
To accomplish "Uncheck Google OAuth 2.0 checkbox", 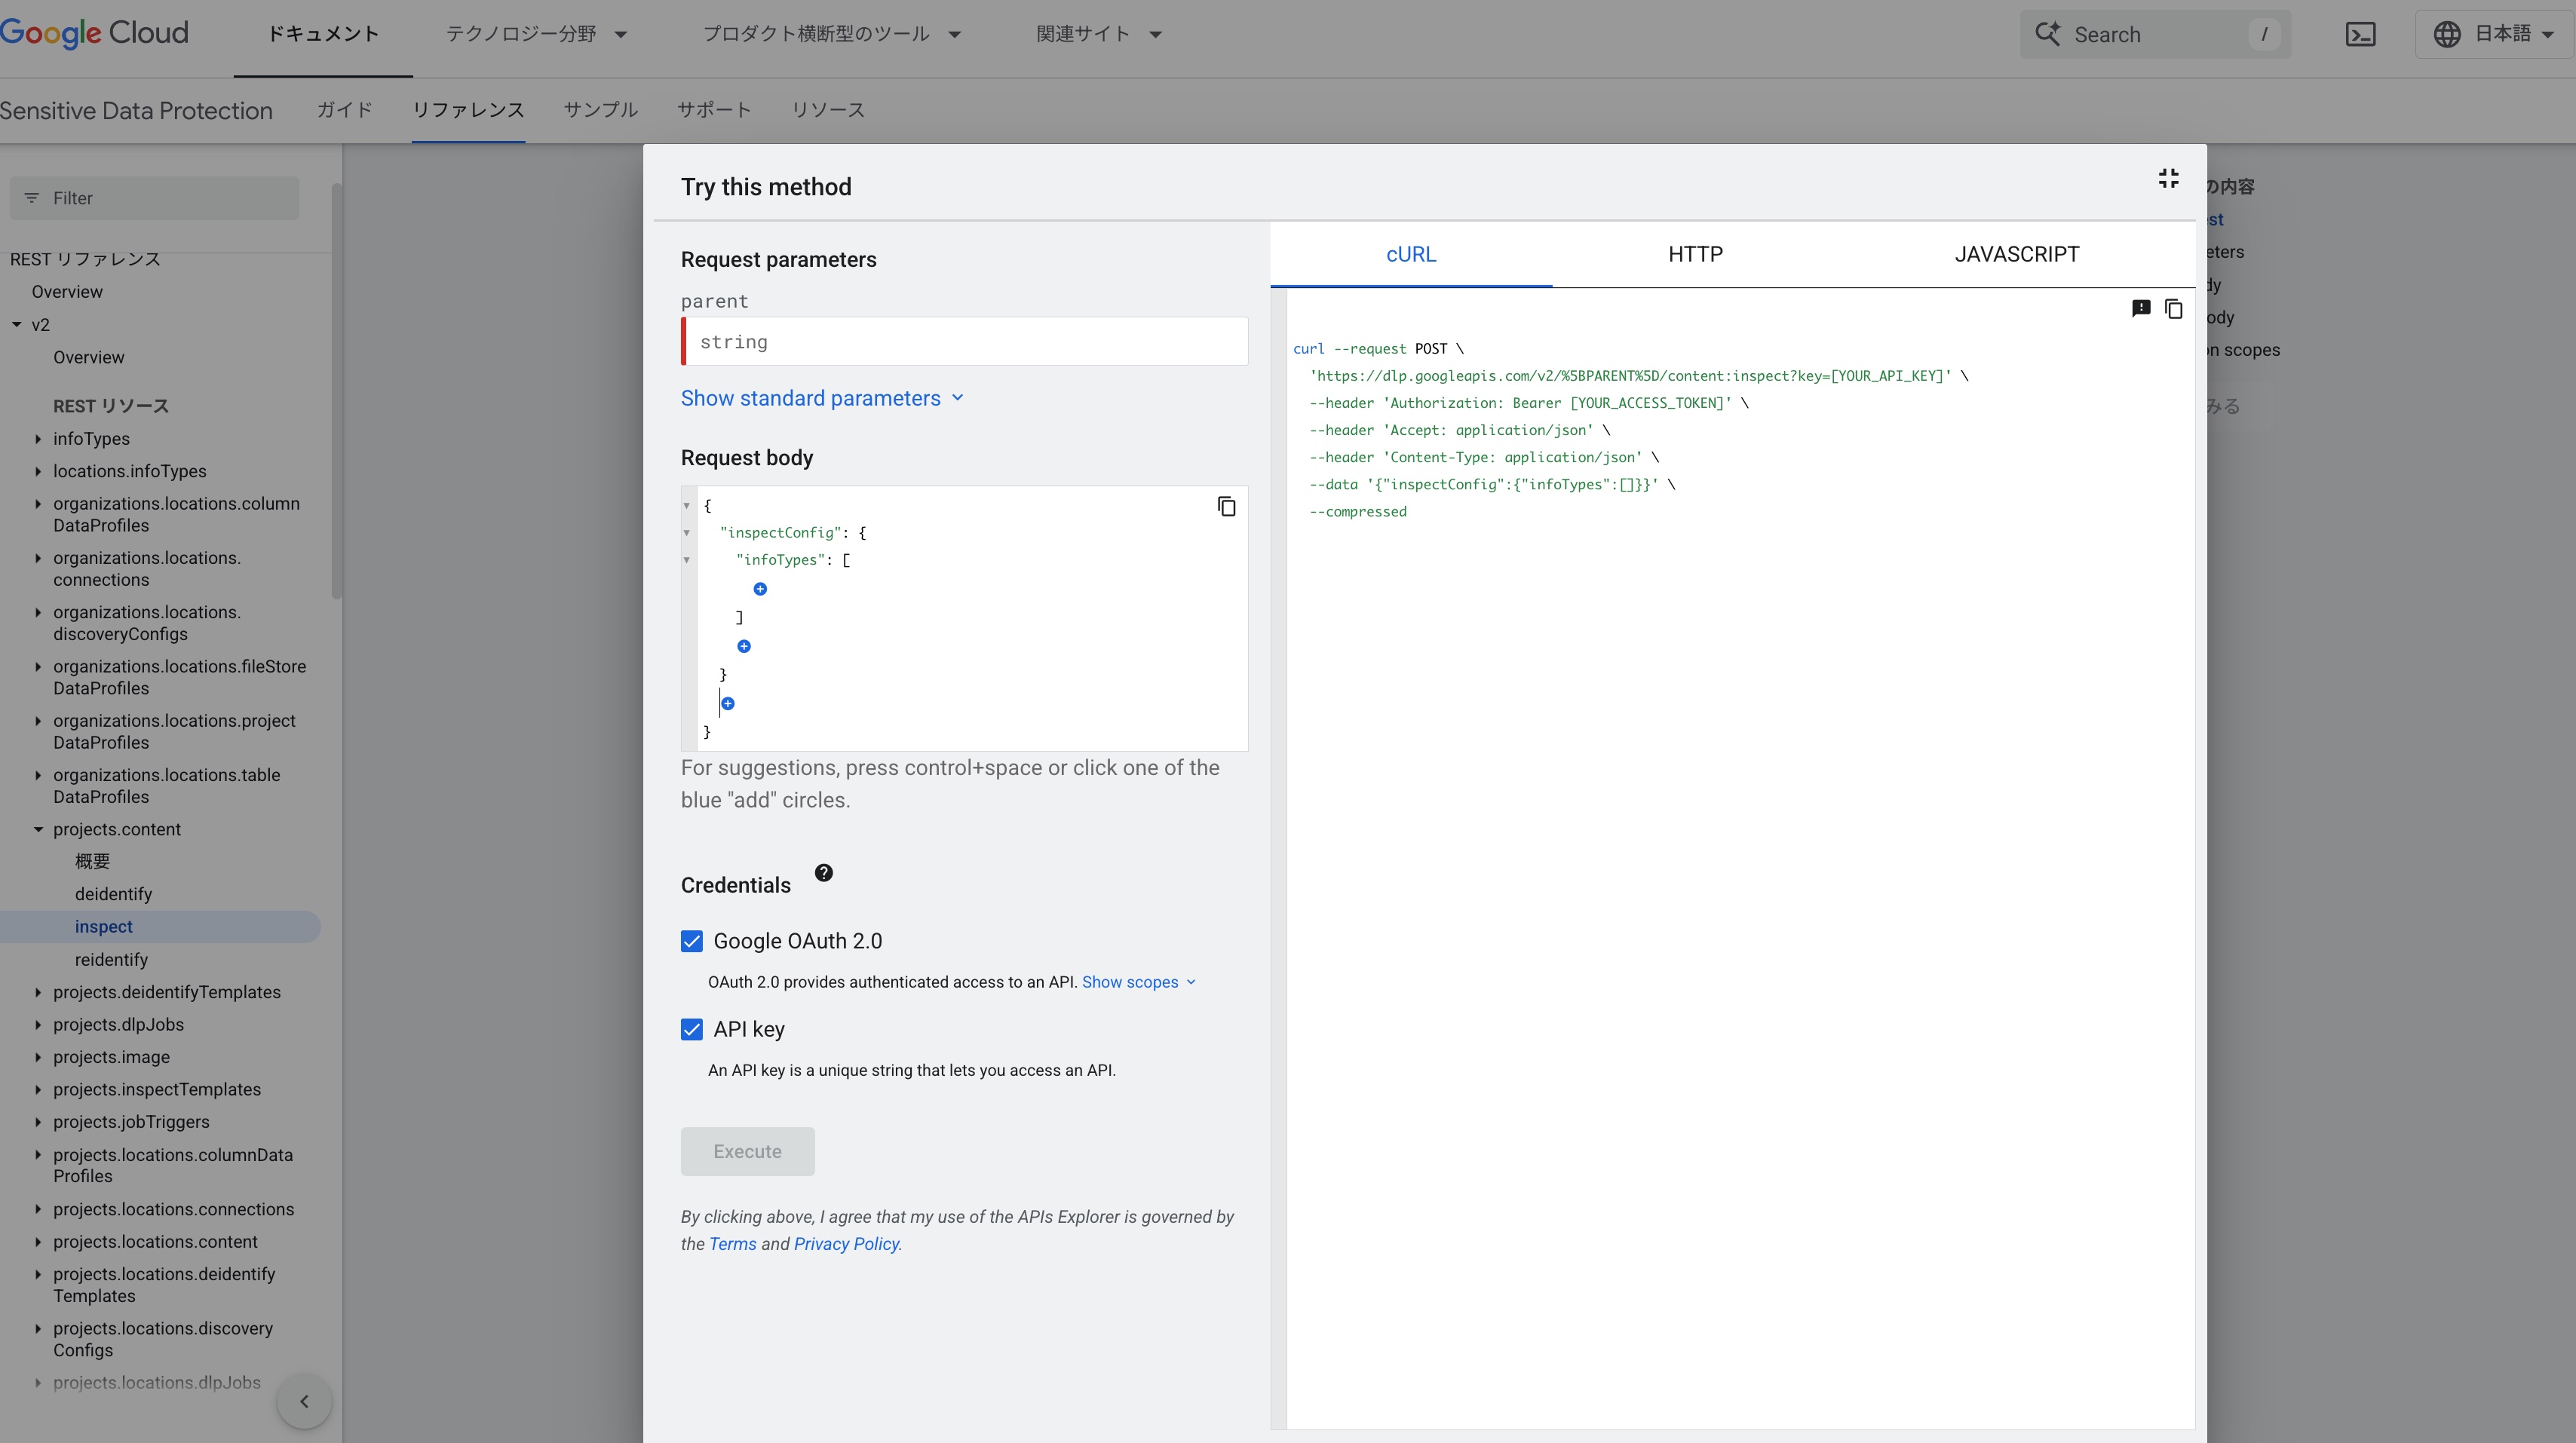I will 692,941.
